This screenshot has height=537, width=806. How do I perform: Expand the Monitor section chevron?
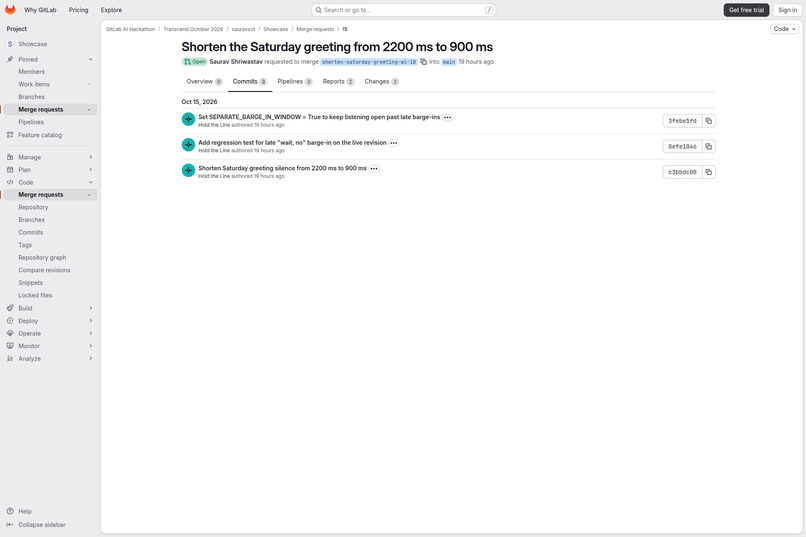90,346
